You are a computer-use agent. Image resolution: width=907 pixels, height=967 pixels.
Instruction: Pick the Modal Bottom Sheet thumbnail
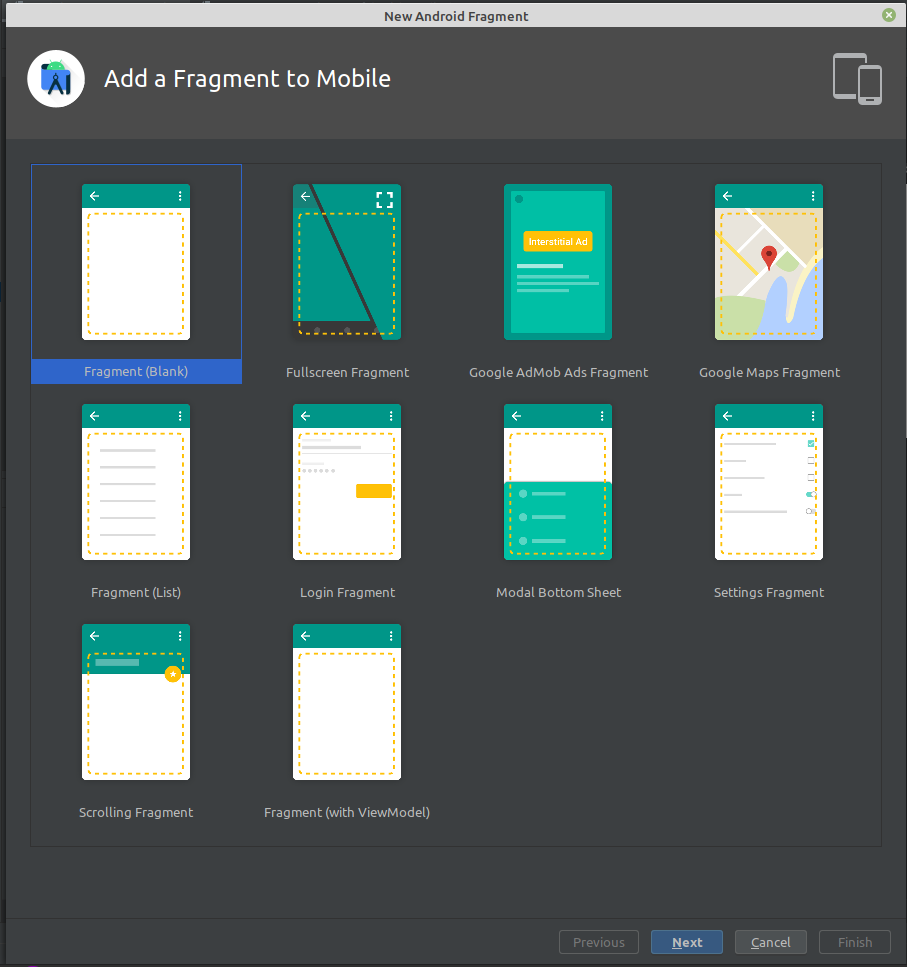(558, 482)
